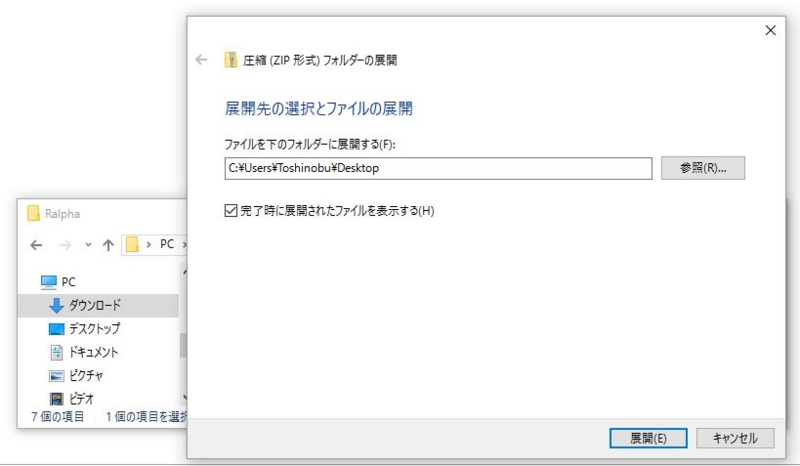Expand the chevron before PC in address bar
This screenshot has height=466, width=800.
coord(148,244)
